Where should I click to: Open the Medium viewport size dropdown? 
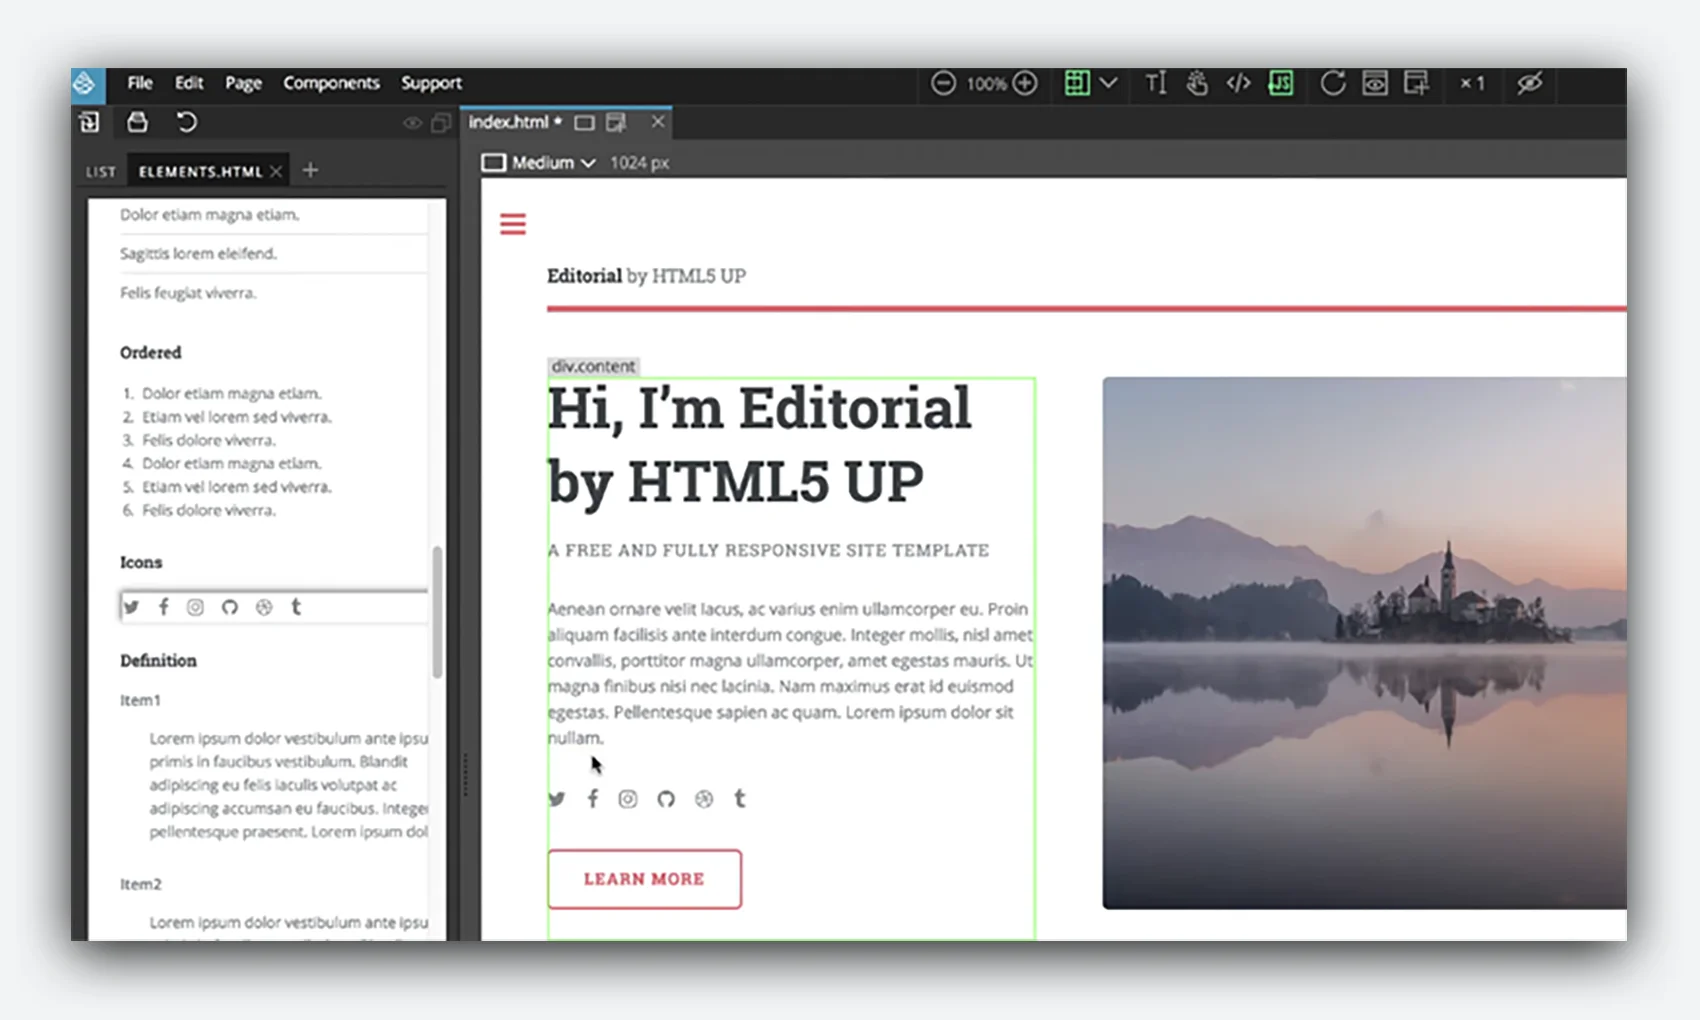coord(553,163)
